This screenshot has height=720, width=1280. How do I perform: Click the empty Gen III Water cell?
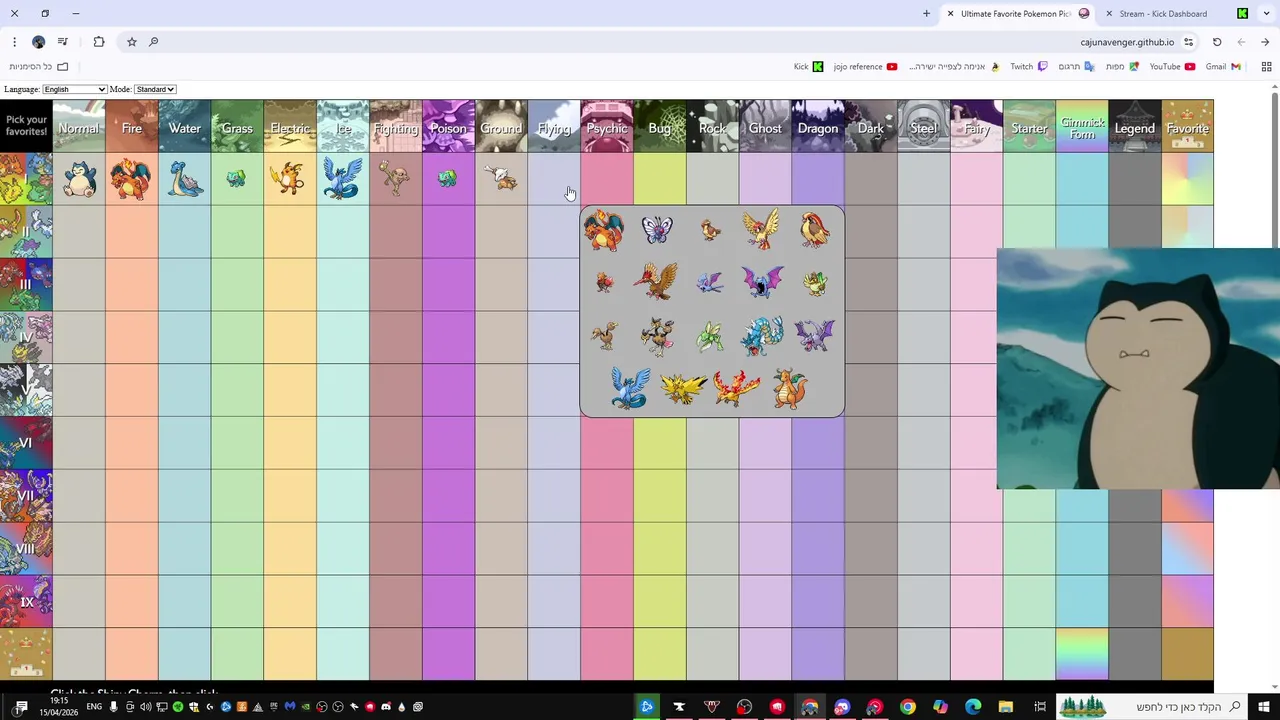[185, 285]
